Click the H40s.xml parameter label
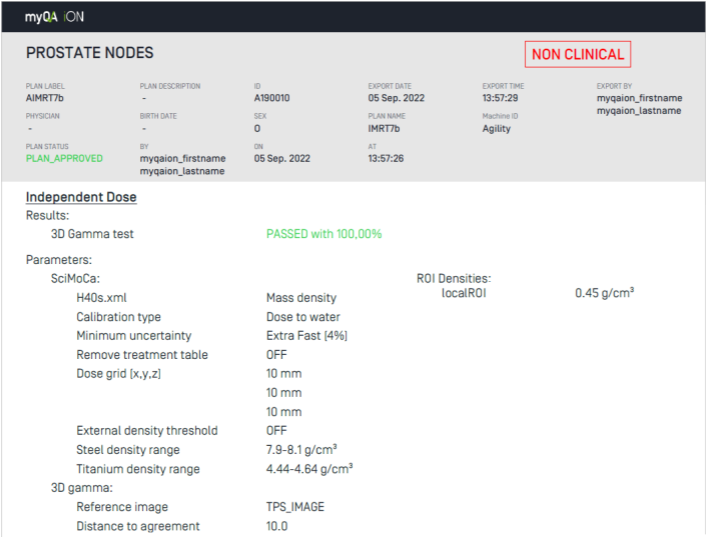 pyautogui.click(x=101, y=298)
